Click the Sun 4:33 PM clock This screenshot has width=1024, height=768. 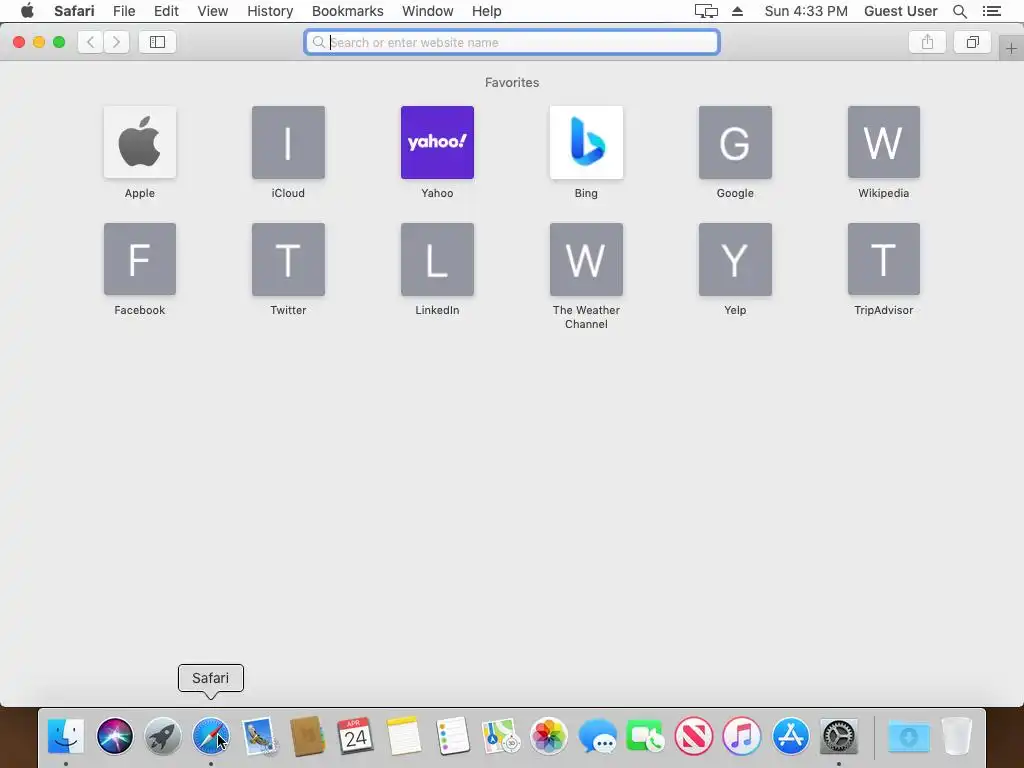806,11
